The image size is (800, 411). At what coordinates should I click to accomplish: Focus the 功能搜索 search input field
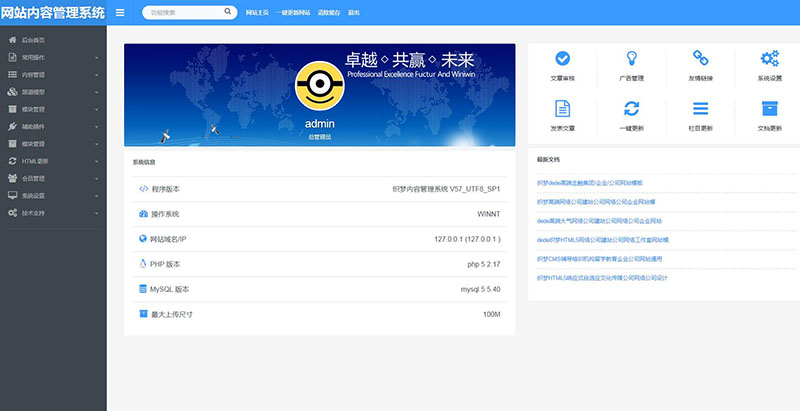pos(185,13)
